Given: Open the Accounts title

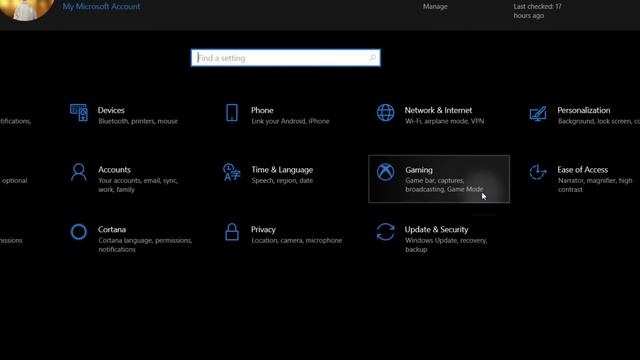Looking at the screenshot, I should click(x=114, y=169).
